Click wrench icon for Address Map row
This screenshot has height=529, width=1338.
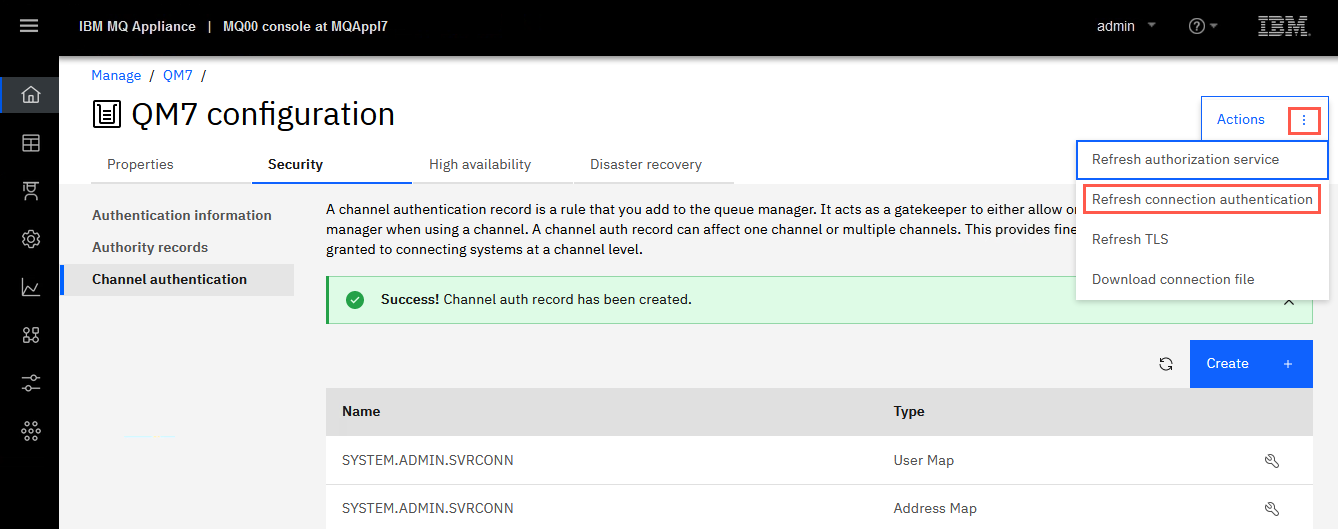click(x=1271, y=509)
